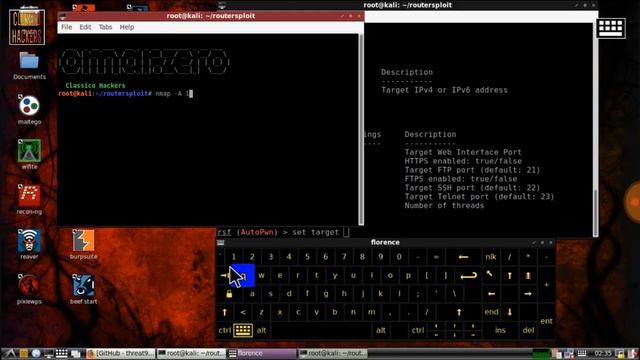This screenshot has width=640, height=360.
Task: Tap the backspace arrow key on Florence
Action: click(x=463, y=257)
